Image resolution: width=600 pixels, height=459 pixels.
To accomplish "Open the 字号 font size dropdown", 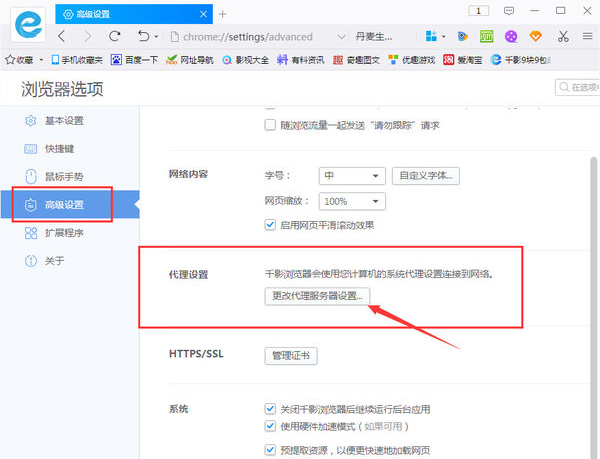I will coord(351,175).
